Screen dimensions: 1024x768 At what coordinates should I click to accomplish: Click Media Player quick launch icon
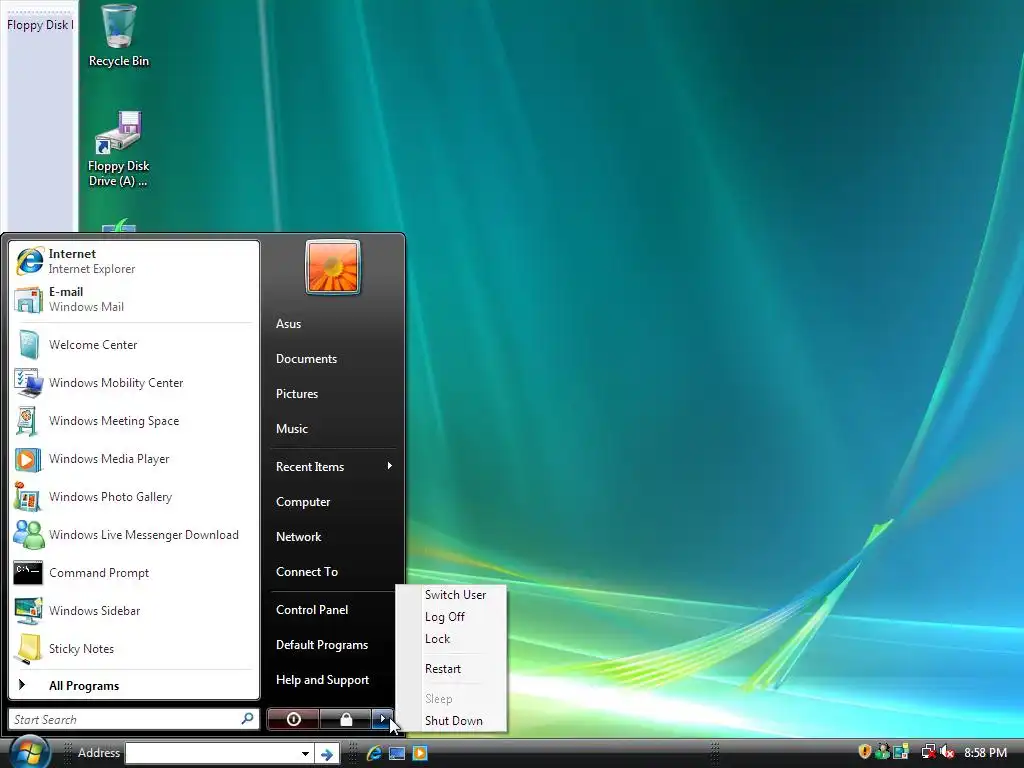point(420,753)
